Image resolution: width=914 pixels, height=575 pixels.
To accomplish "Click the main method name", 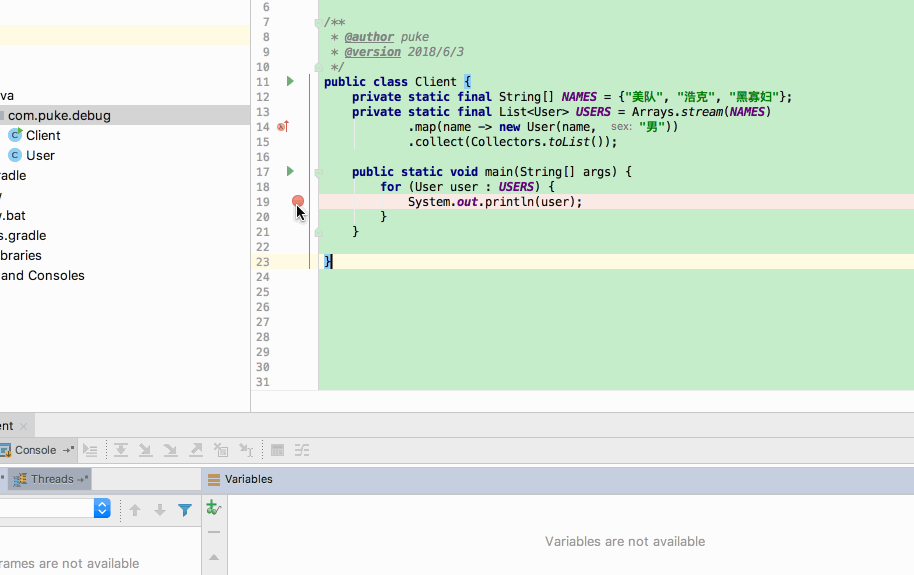I will click(498, 172).
